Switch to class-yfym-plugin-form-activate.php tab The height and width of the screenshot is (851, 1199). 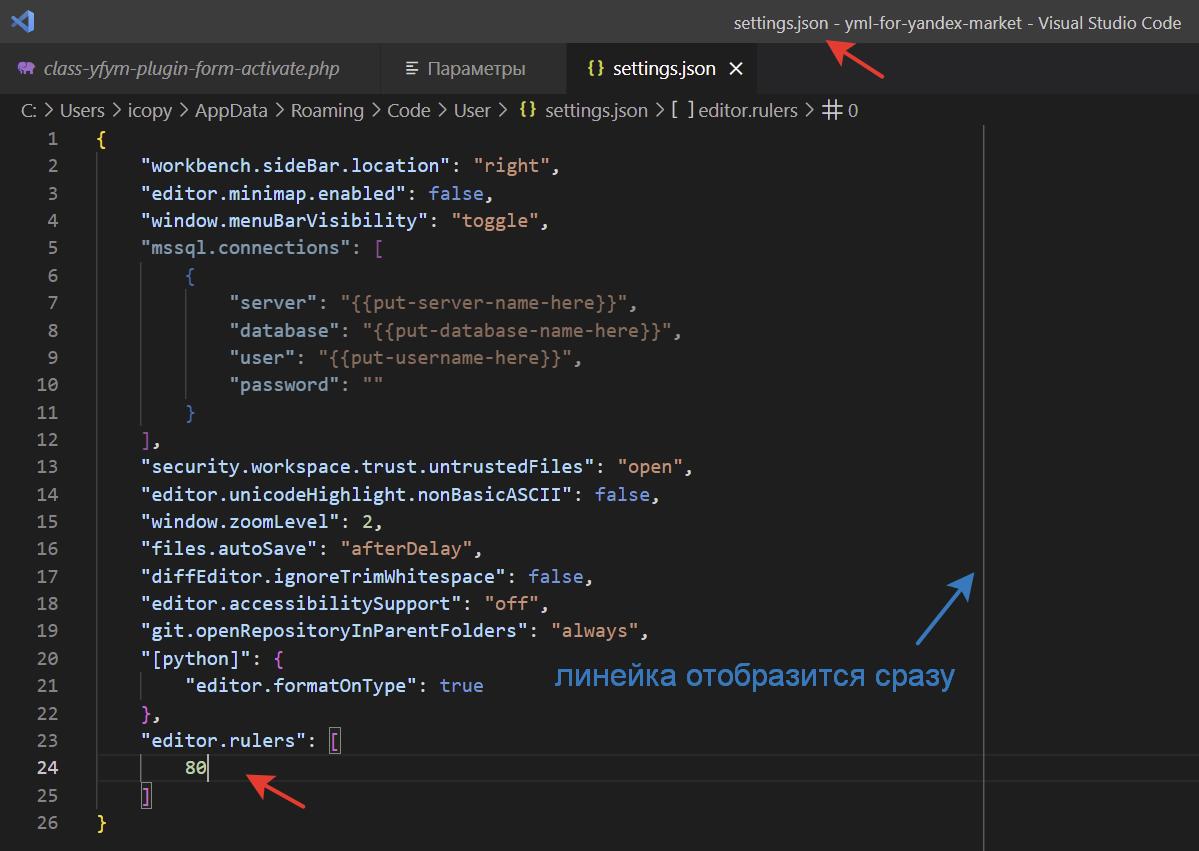191,69
